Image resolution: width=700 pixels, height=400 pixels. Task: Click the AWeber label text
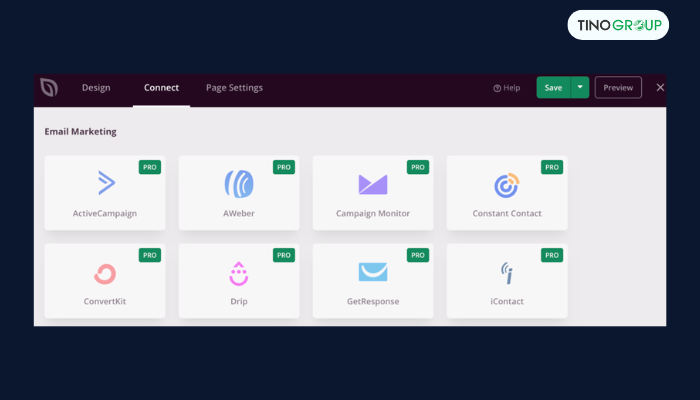(x=239, y=213)
